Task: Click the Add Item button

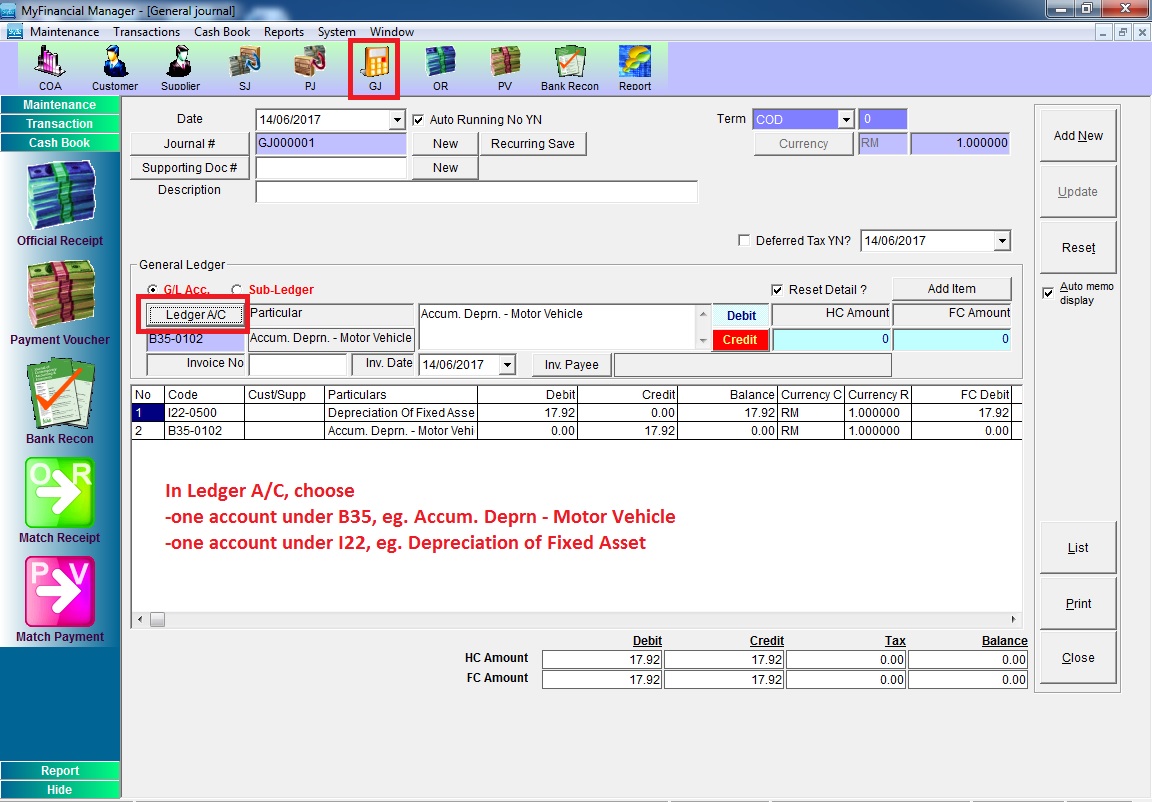Action: 951,289
